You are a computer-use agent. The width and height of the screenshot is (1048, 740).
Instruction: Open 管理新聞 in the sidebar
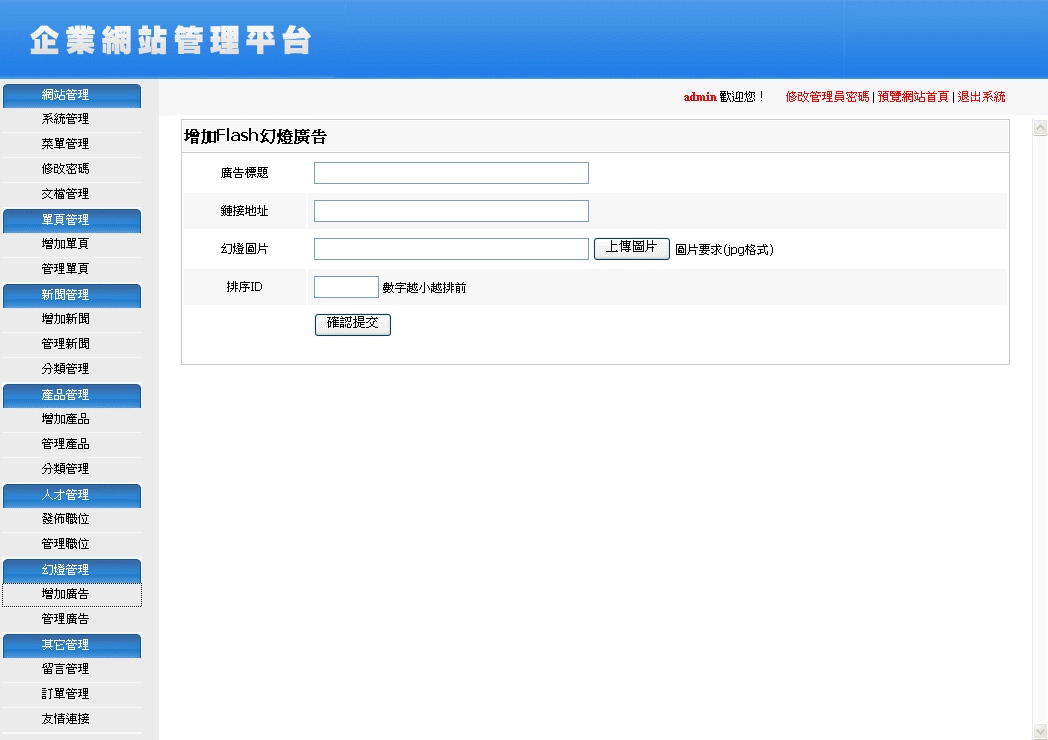65,344
